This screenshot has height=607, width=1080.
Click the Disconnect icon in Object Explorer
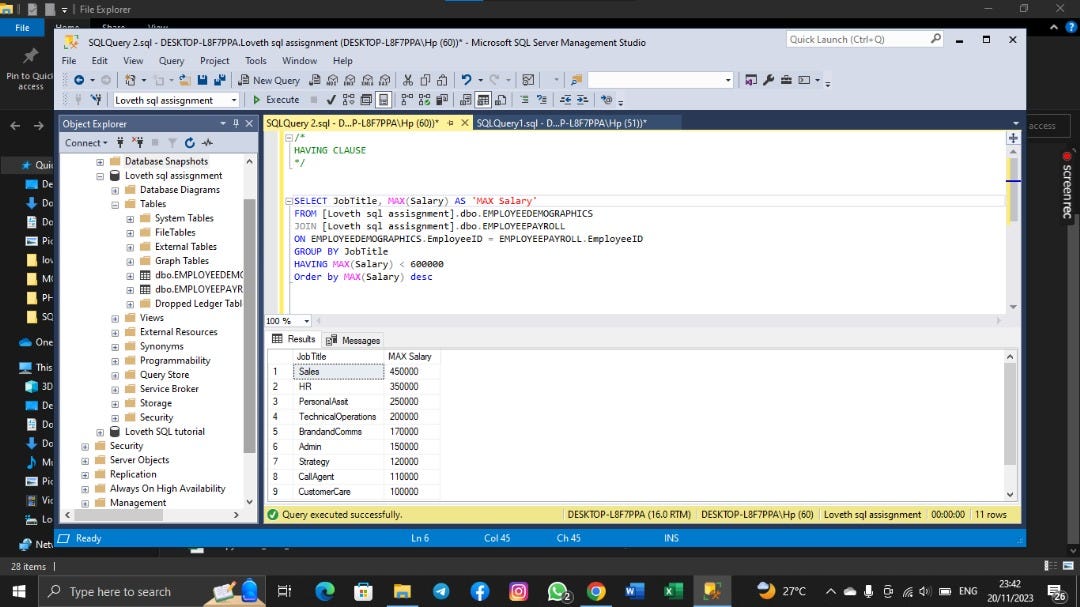[x=139, y=142]
